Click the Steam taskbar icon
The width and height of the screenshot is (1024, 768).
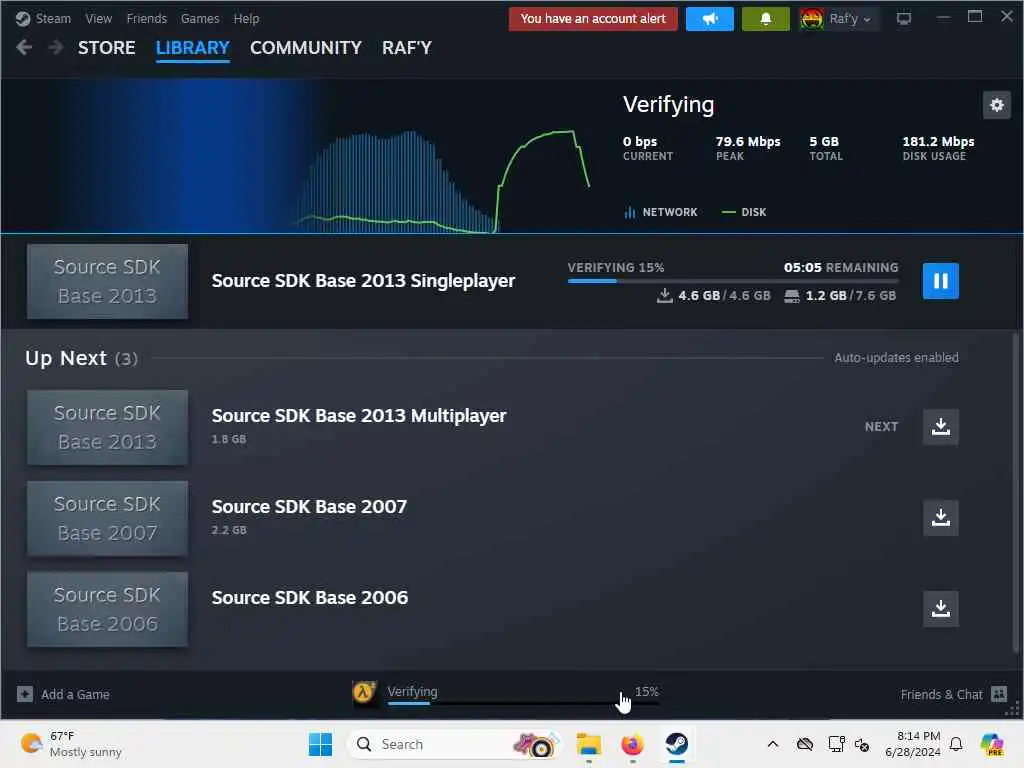677,744
